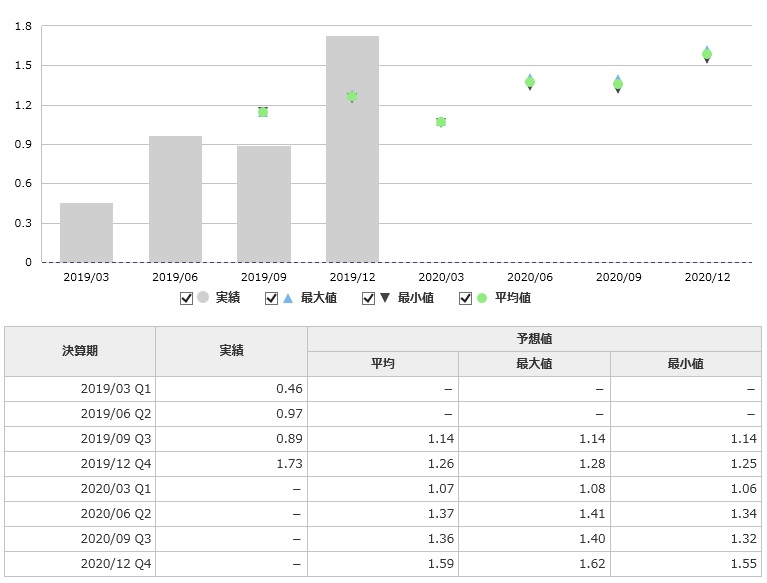Viewport: 767px width, 583px height.
Task: Select the 2020/12 Q4 row label
Action: [116, 564]
